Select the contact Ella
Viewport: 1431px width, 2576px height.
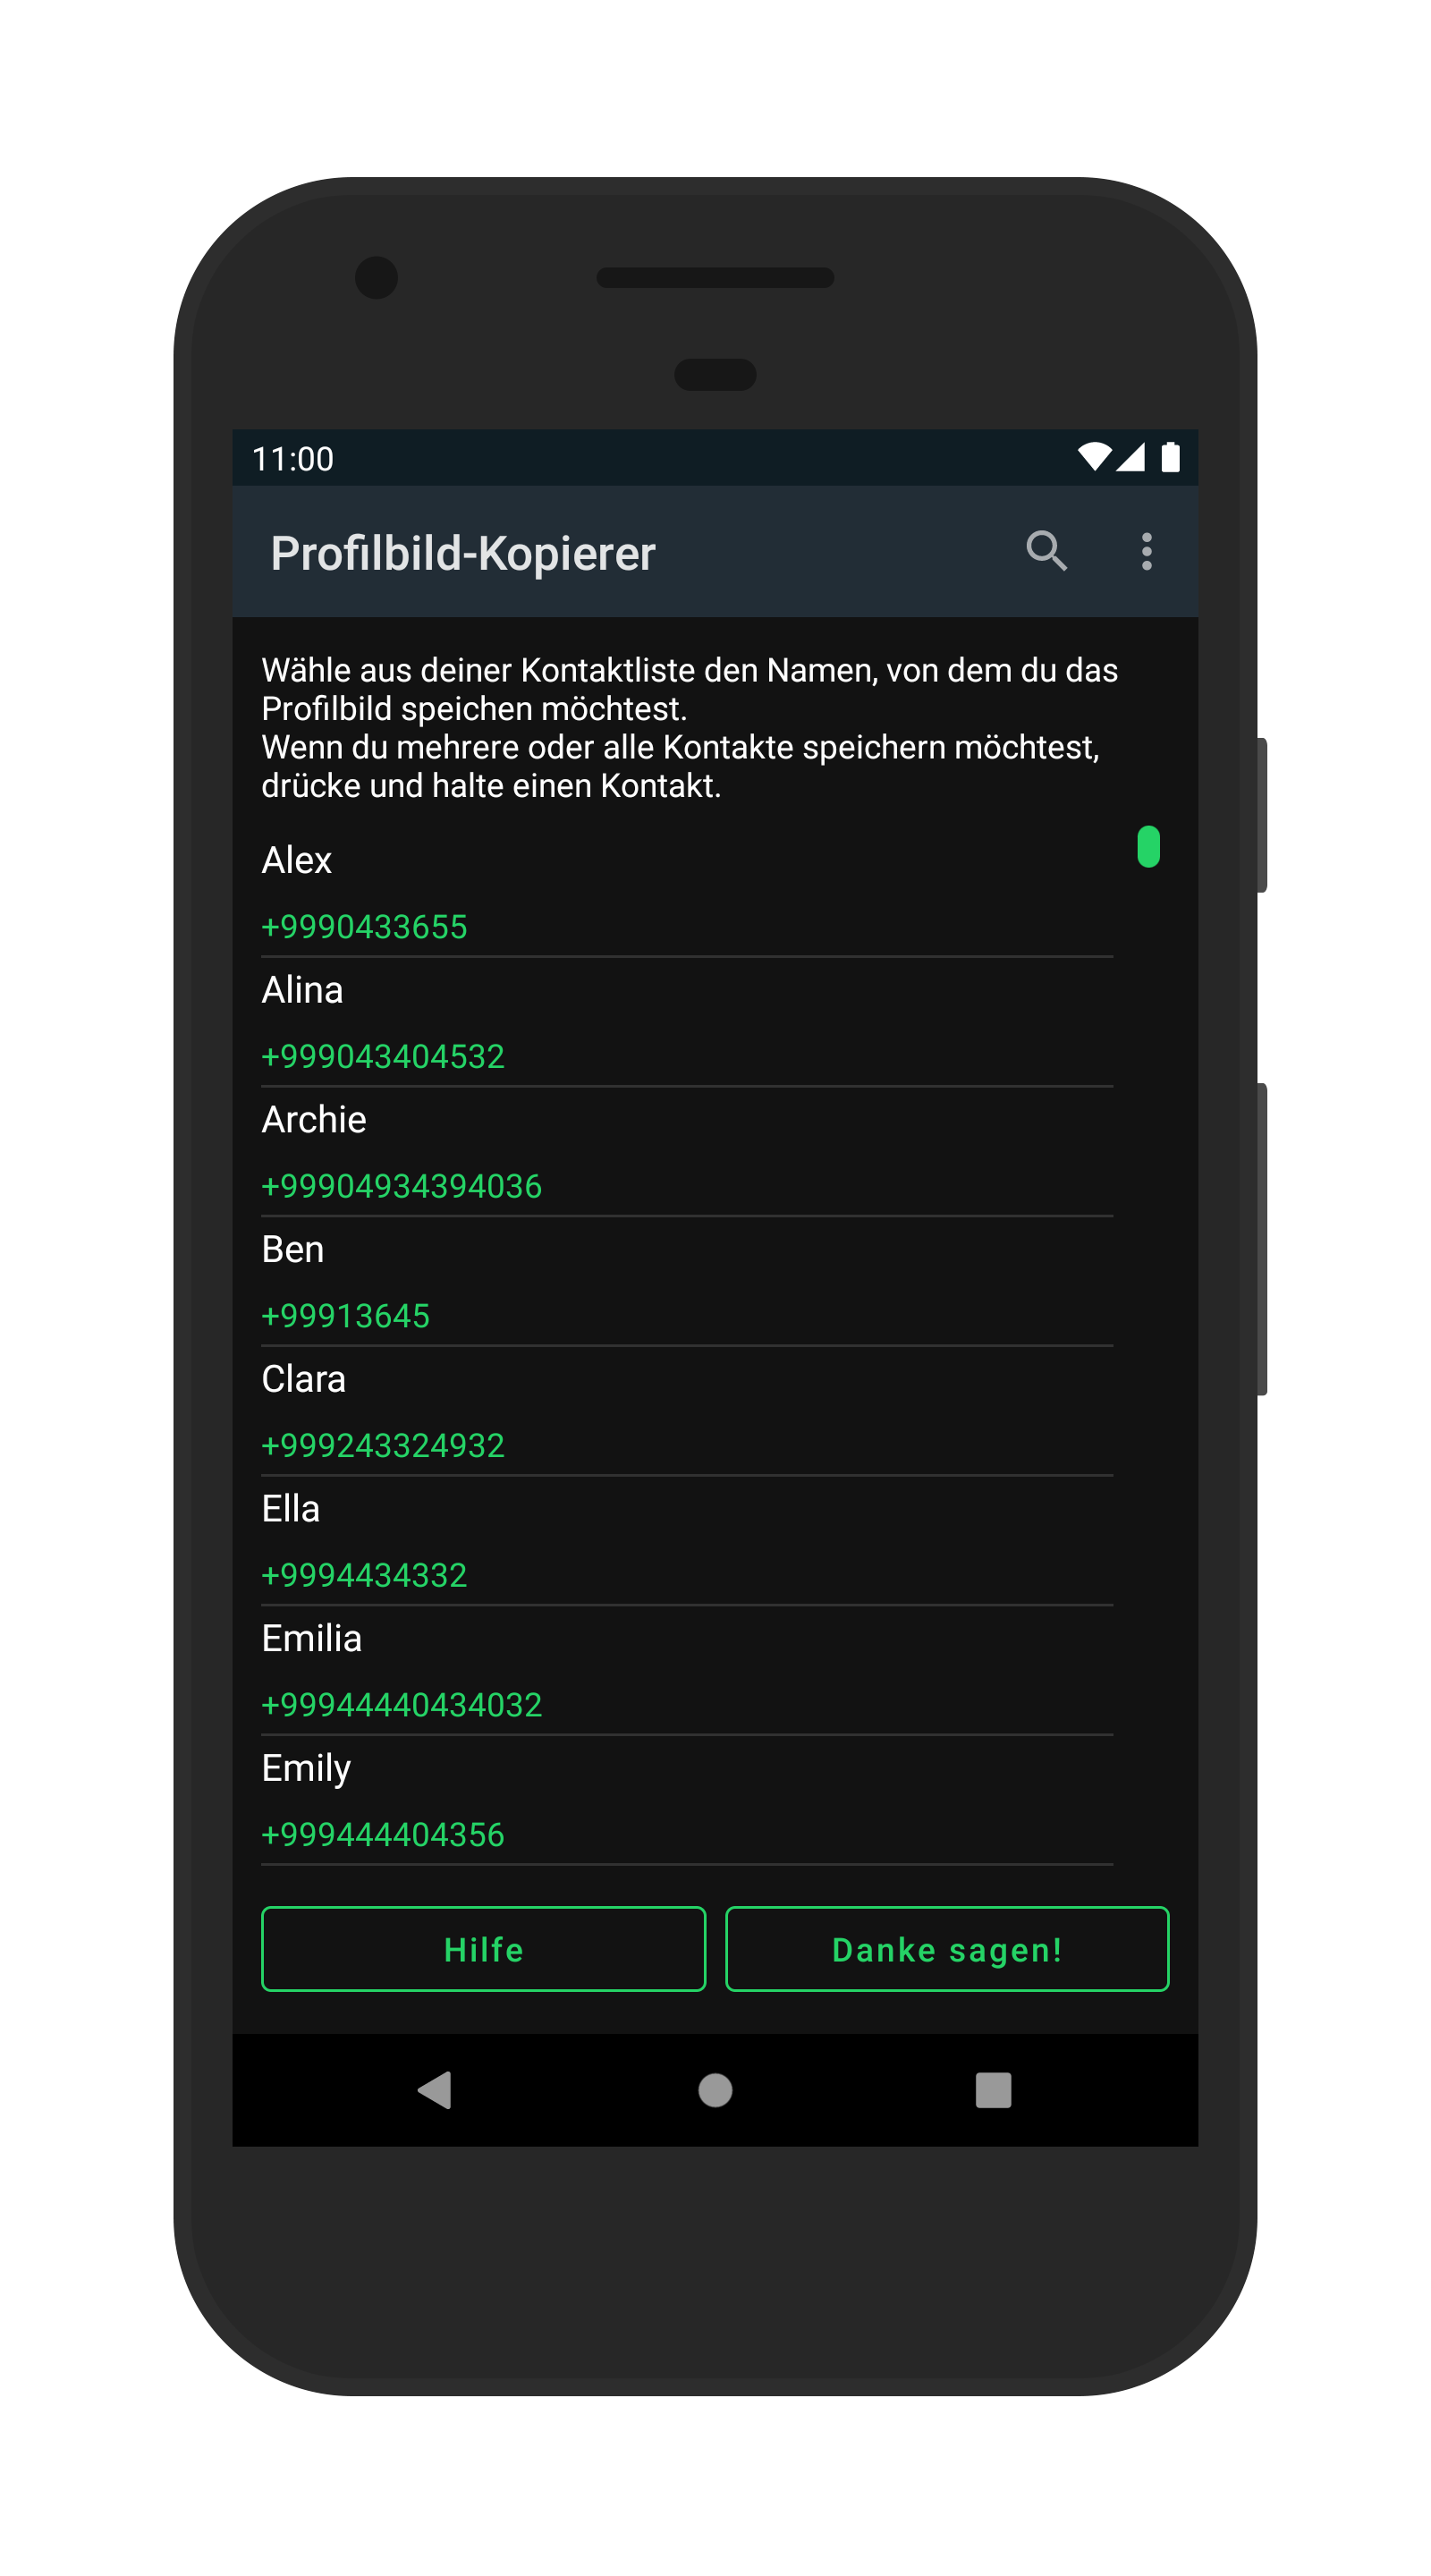pos(686,1540)
